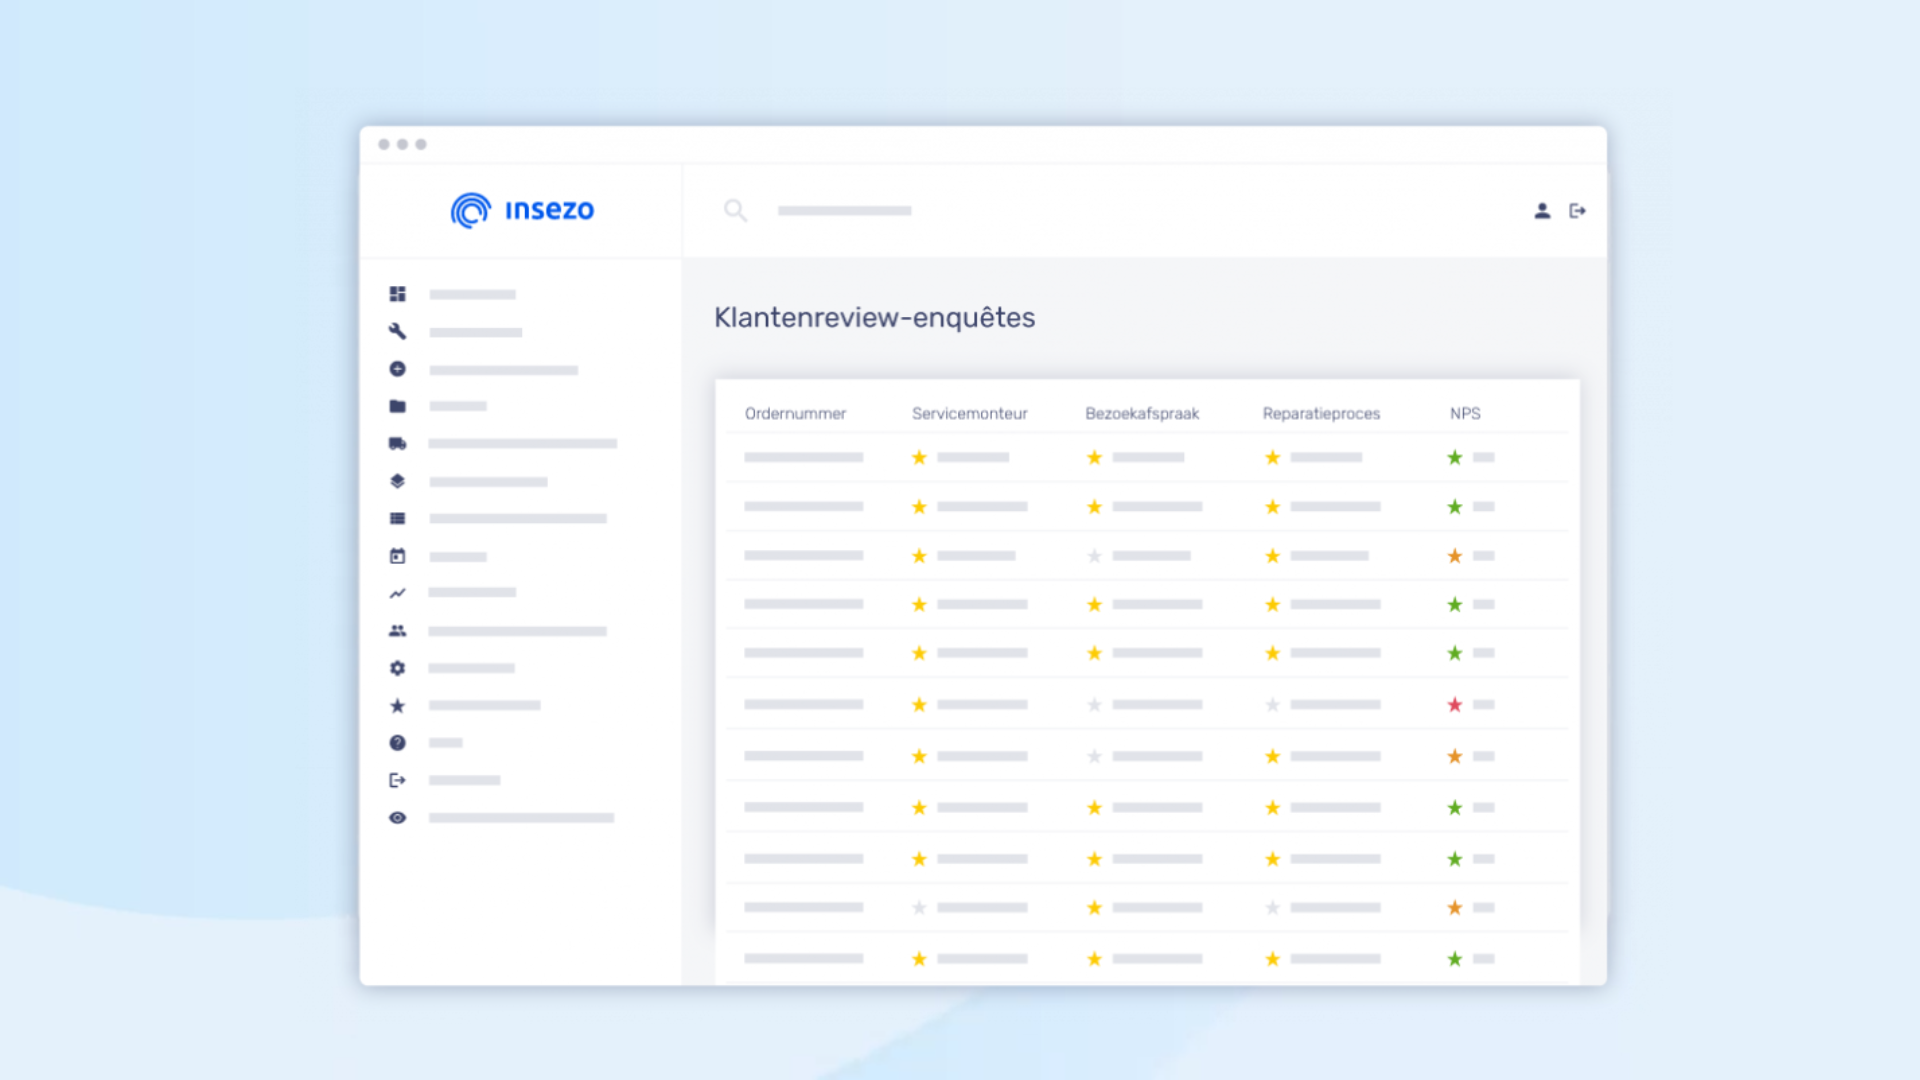Click the logout icon in top right
1920x1080 pixels.
(1577, 211)
